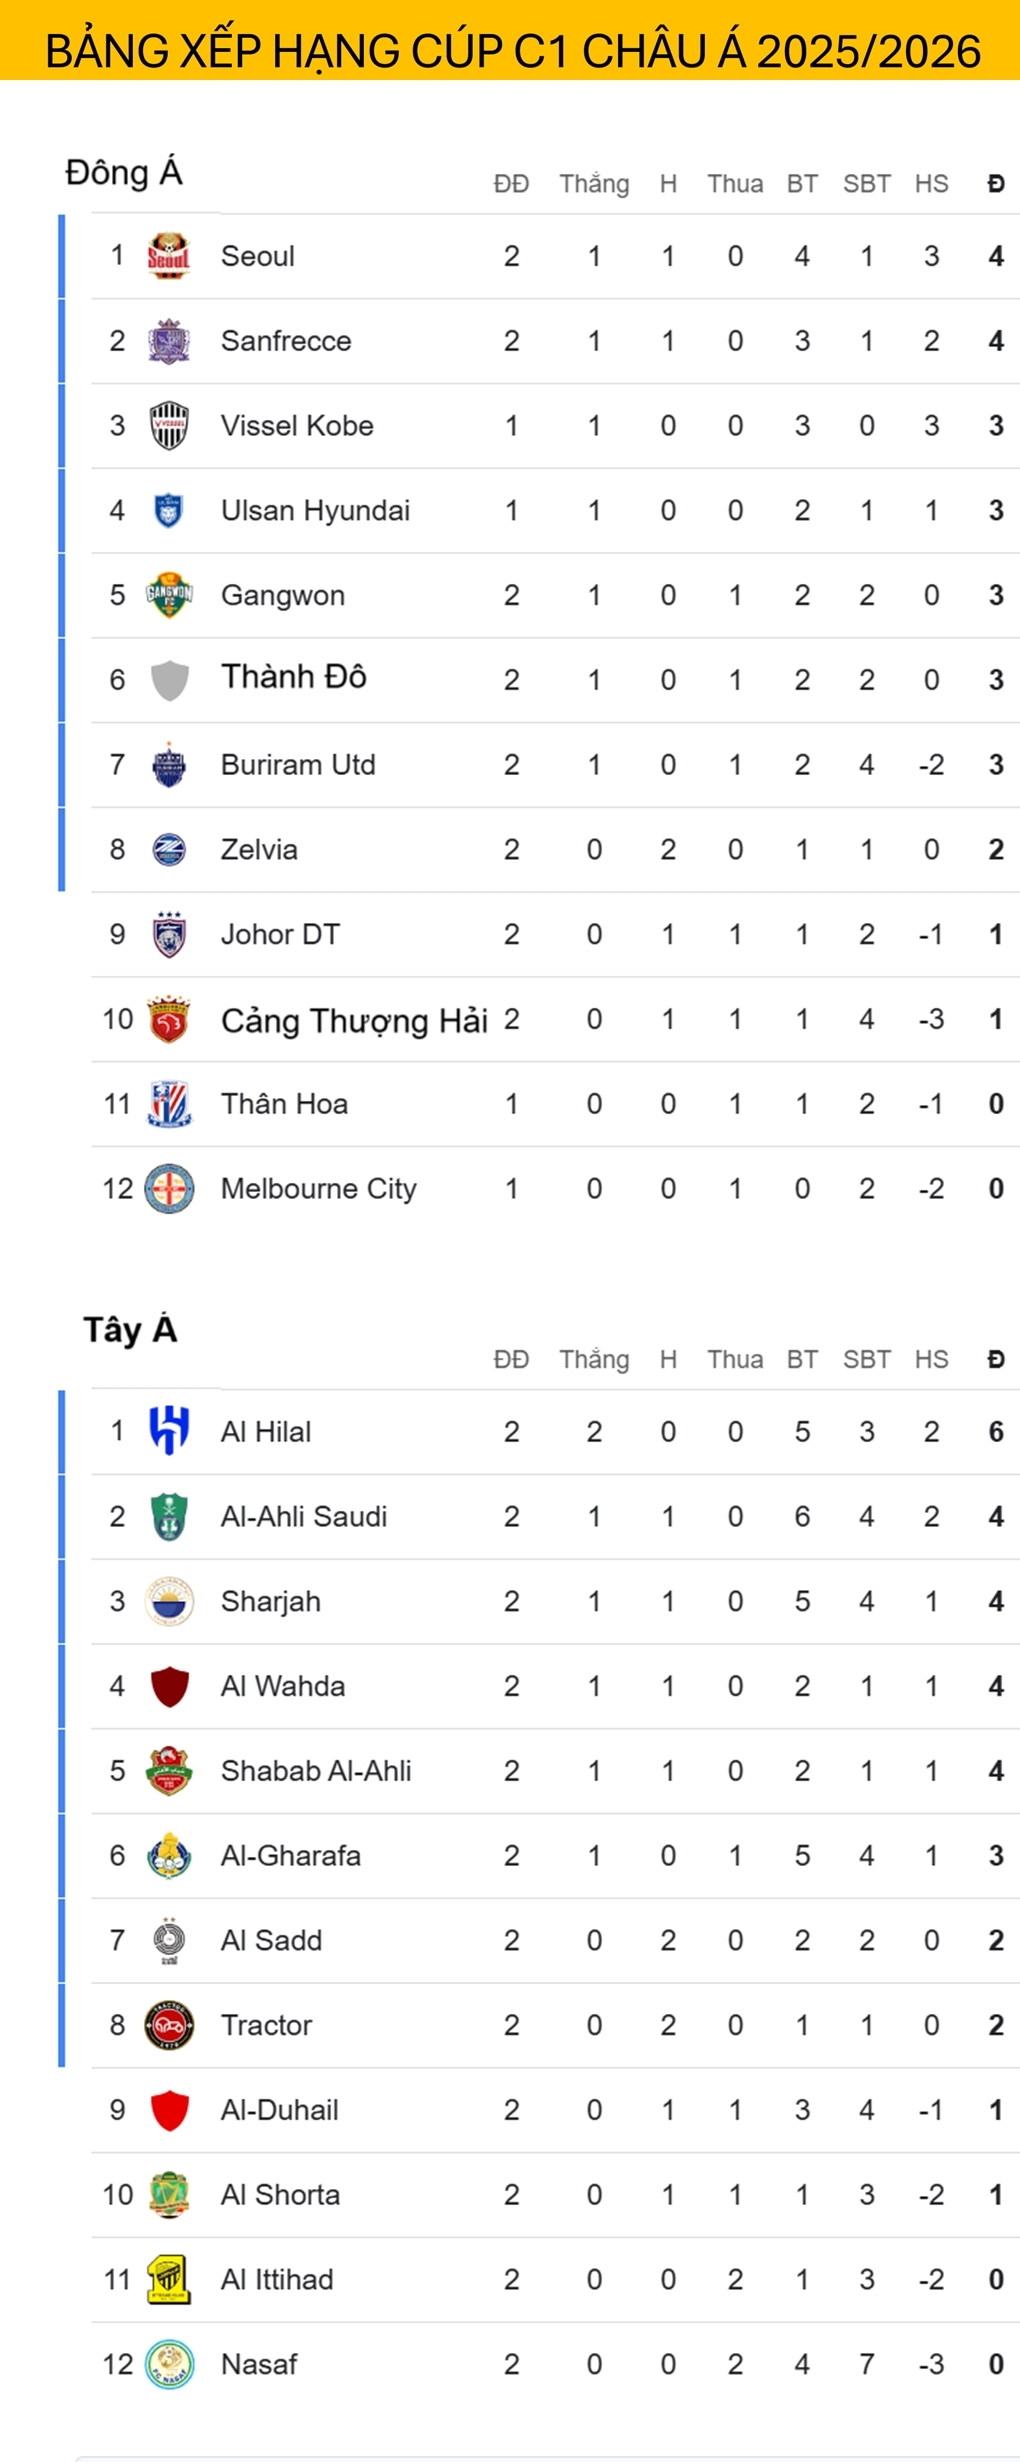Click the Melbourne City round badge

click(x=169, y=1189)
